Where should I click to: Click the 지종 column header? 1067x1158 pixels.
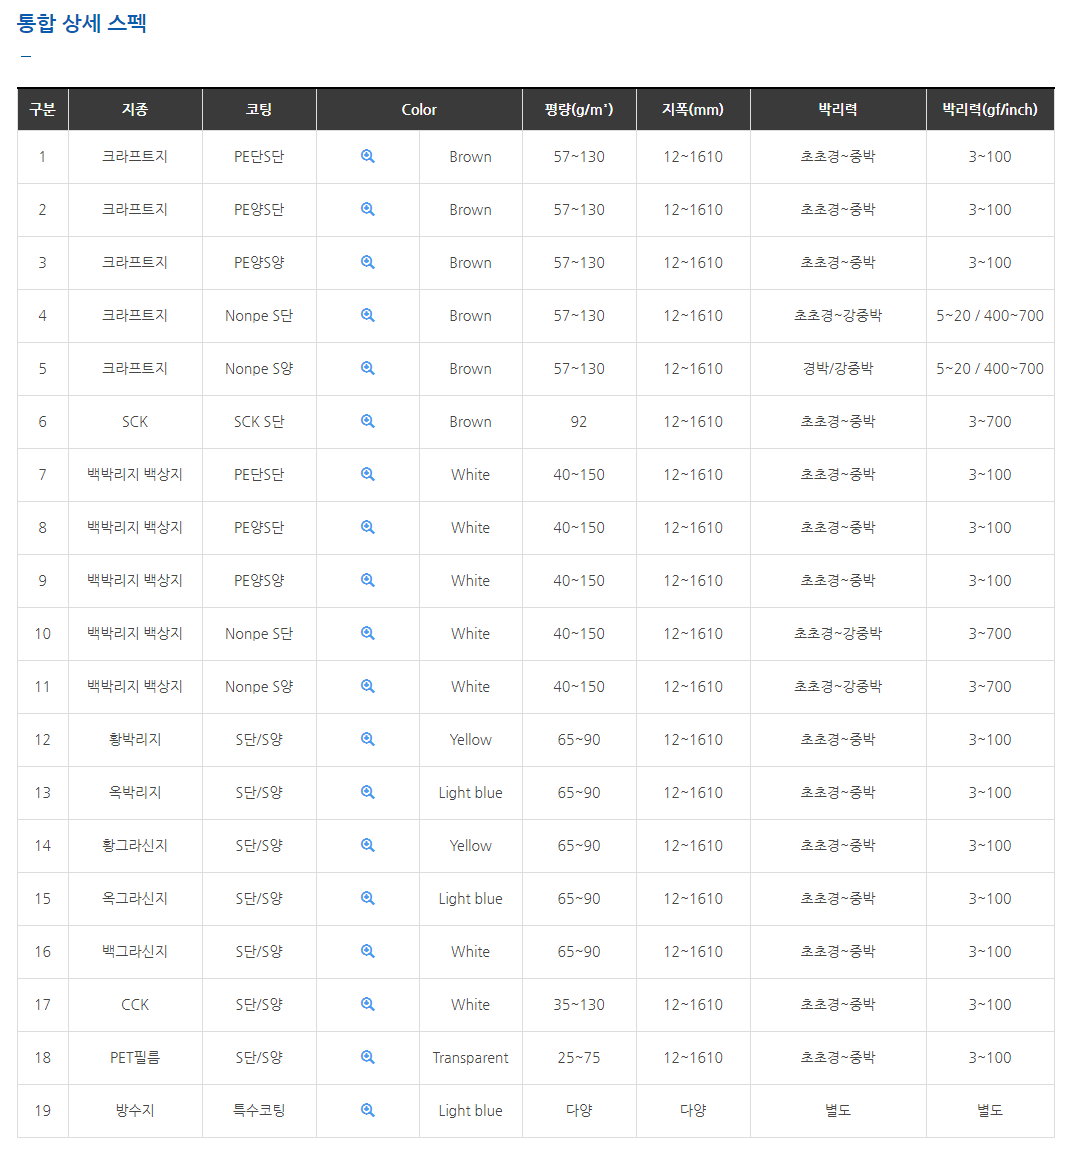[135, 110]
